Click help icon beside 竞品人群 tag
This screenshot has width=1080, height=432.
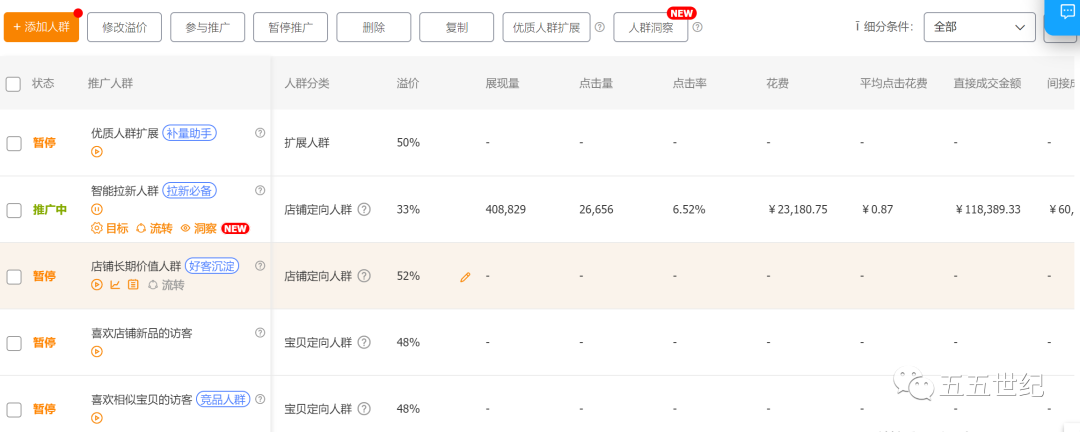click(x=260, y=398)
